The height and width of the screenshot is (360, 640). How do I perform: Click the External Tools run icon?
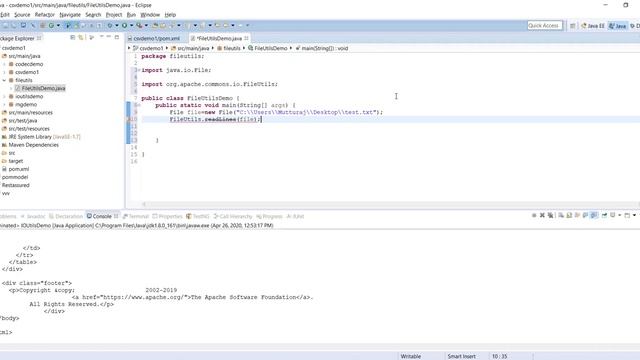tap(139, 25)
